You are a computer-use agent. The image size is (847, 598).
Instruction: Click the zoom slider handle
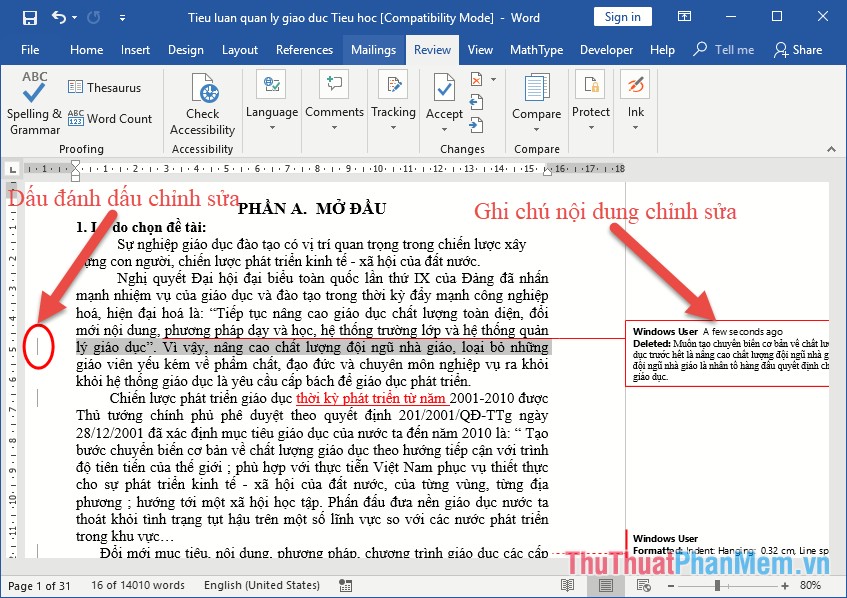pos(718,585)
